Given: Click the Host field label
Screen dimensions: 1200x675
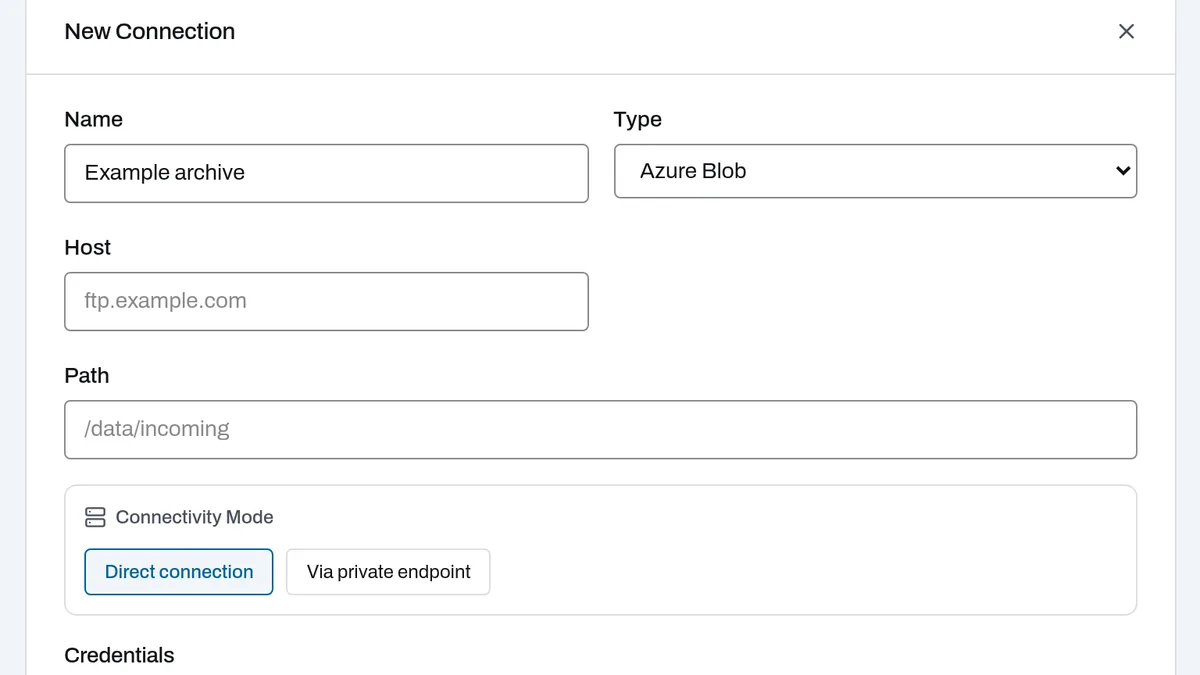Looking at the screenshot, I should point(88,247).
